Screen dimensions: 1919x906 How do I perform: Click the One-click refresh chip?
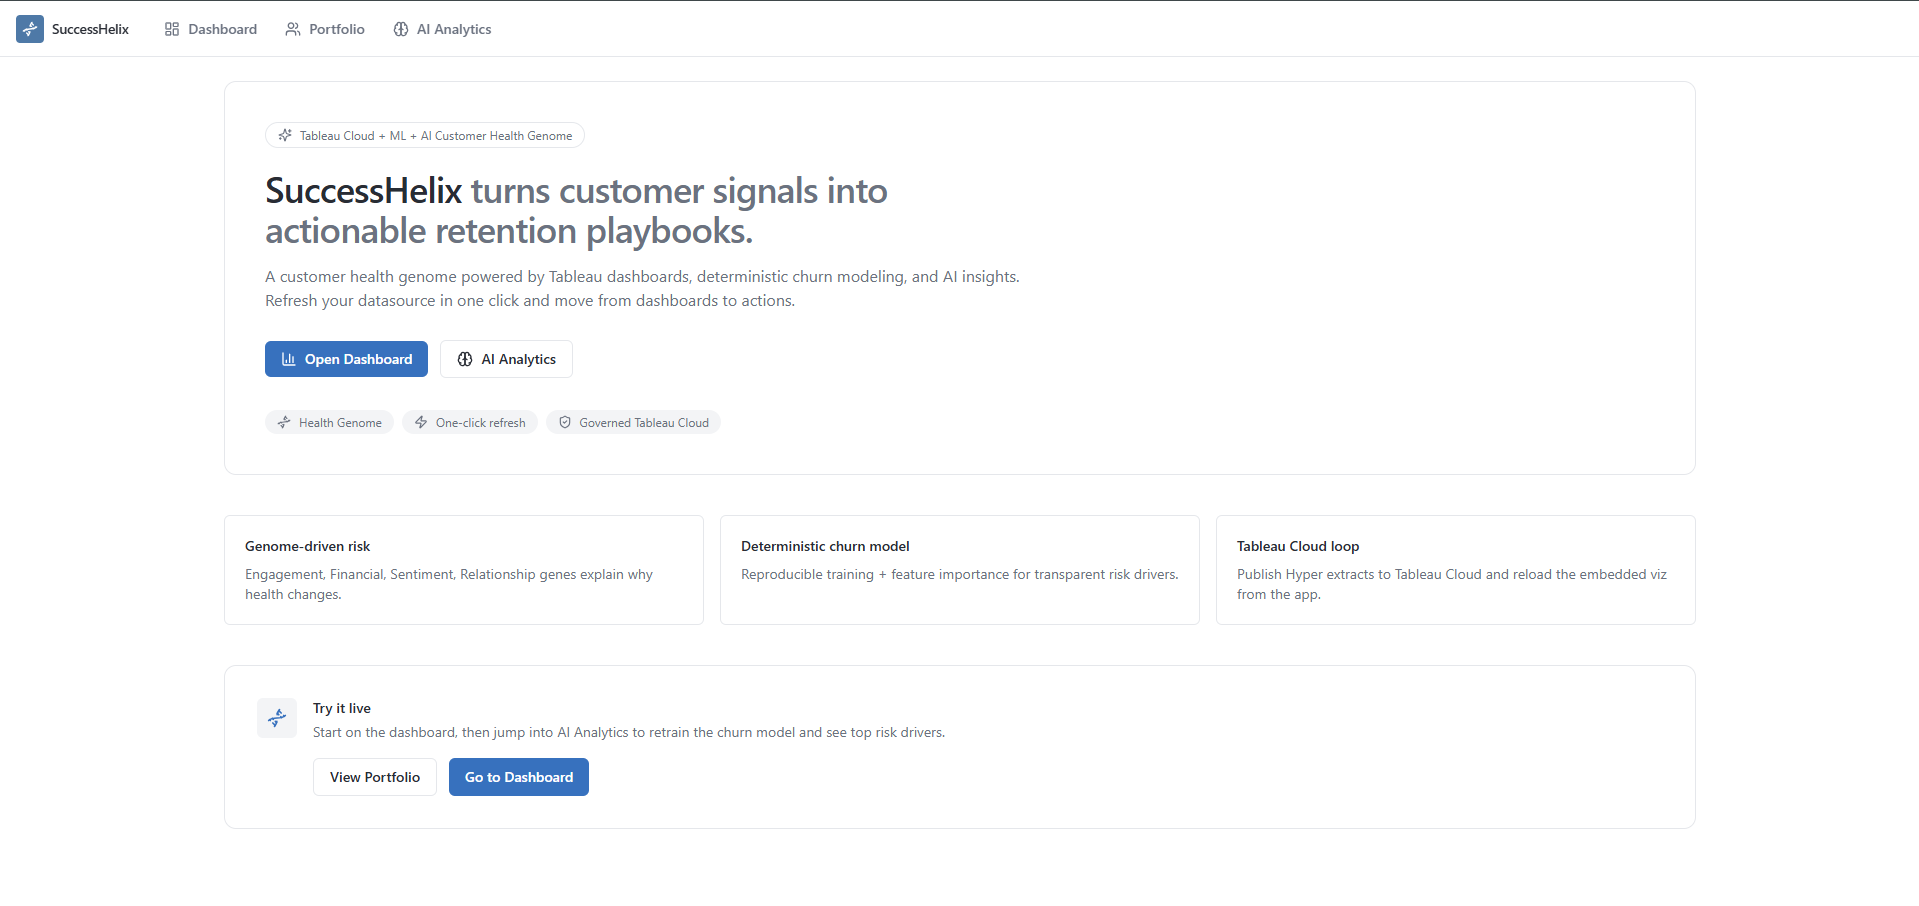click(470, 422)
